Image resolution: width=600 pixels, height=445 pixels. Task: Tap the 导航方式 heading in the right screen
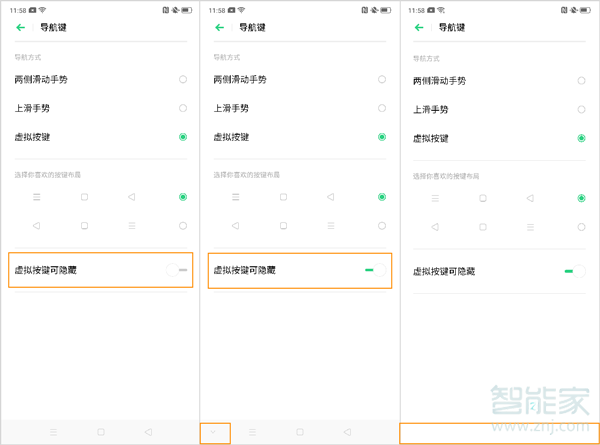(426, 59)
